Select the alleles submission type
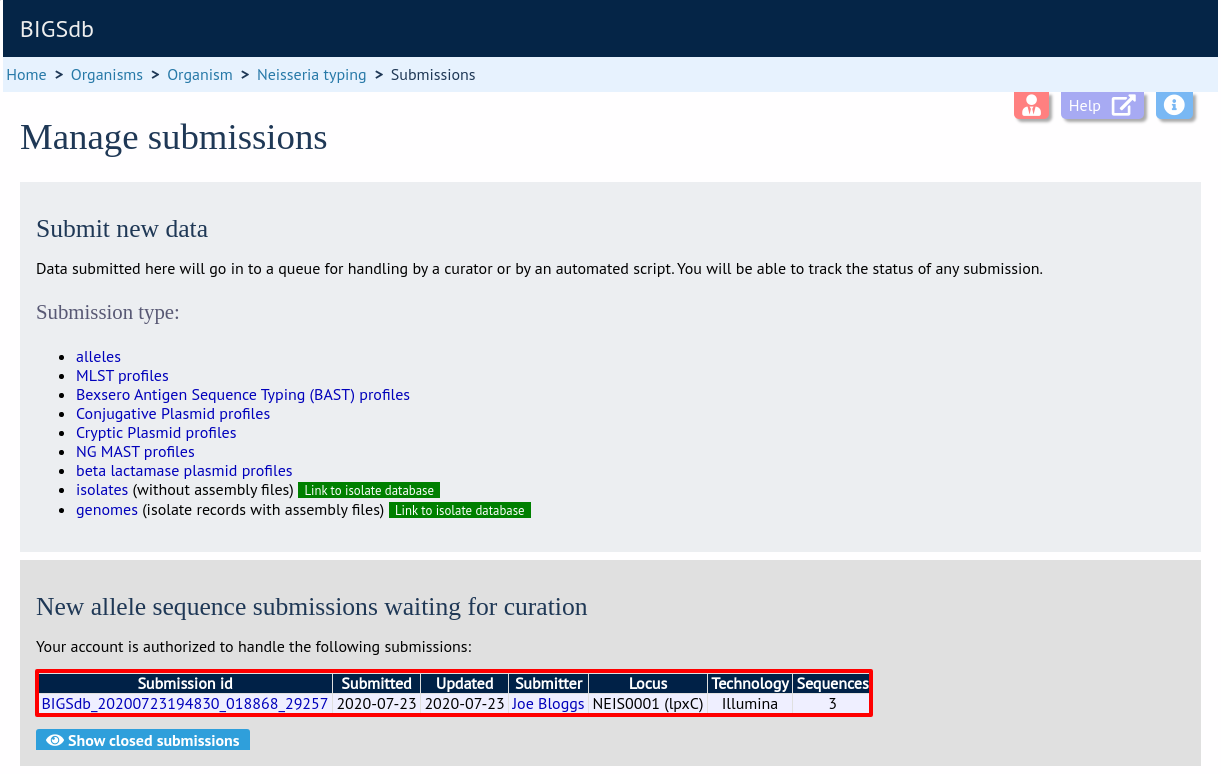This screenshot has width=1221, height=774. coord(98,357)
